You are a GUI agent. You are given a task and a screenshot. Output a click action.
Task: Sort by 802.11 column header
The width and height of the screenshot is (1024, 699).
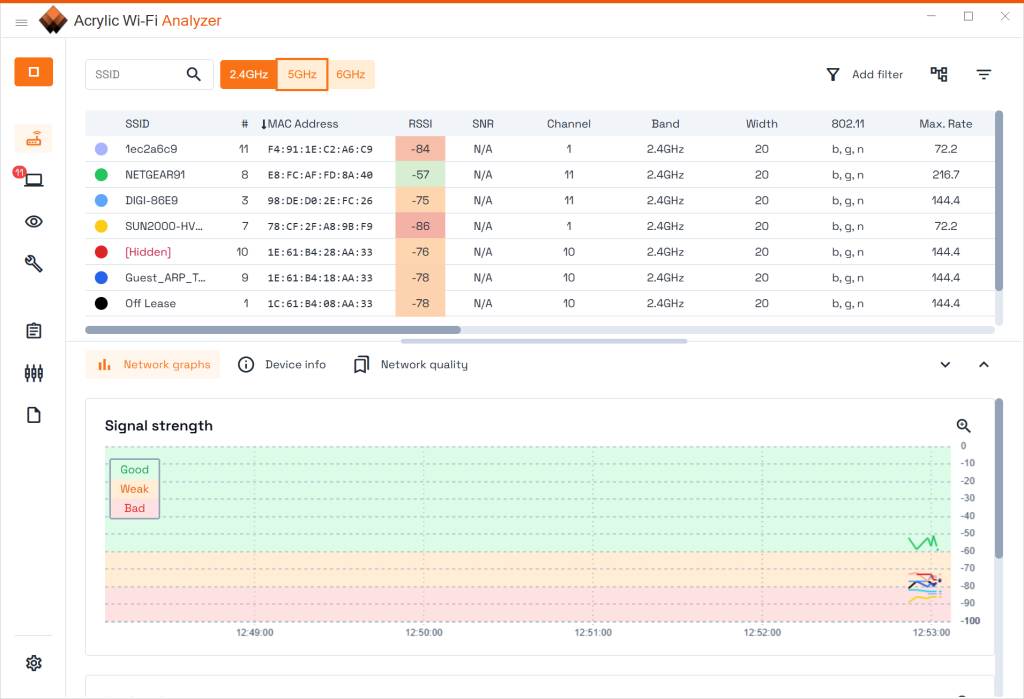pos(848,124)
